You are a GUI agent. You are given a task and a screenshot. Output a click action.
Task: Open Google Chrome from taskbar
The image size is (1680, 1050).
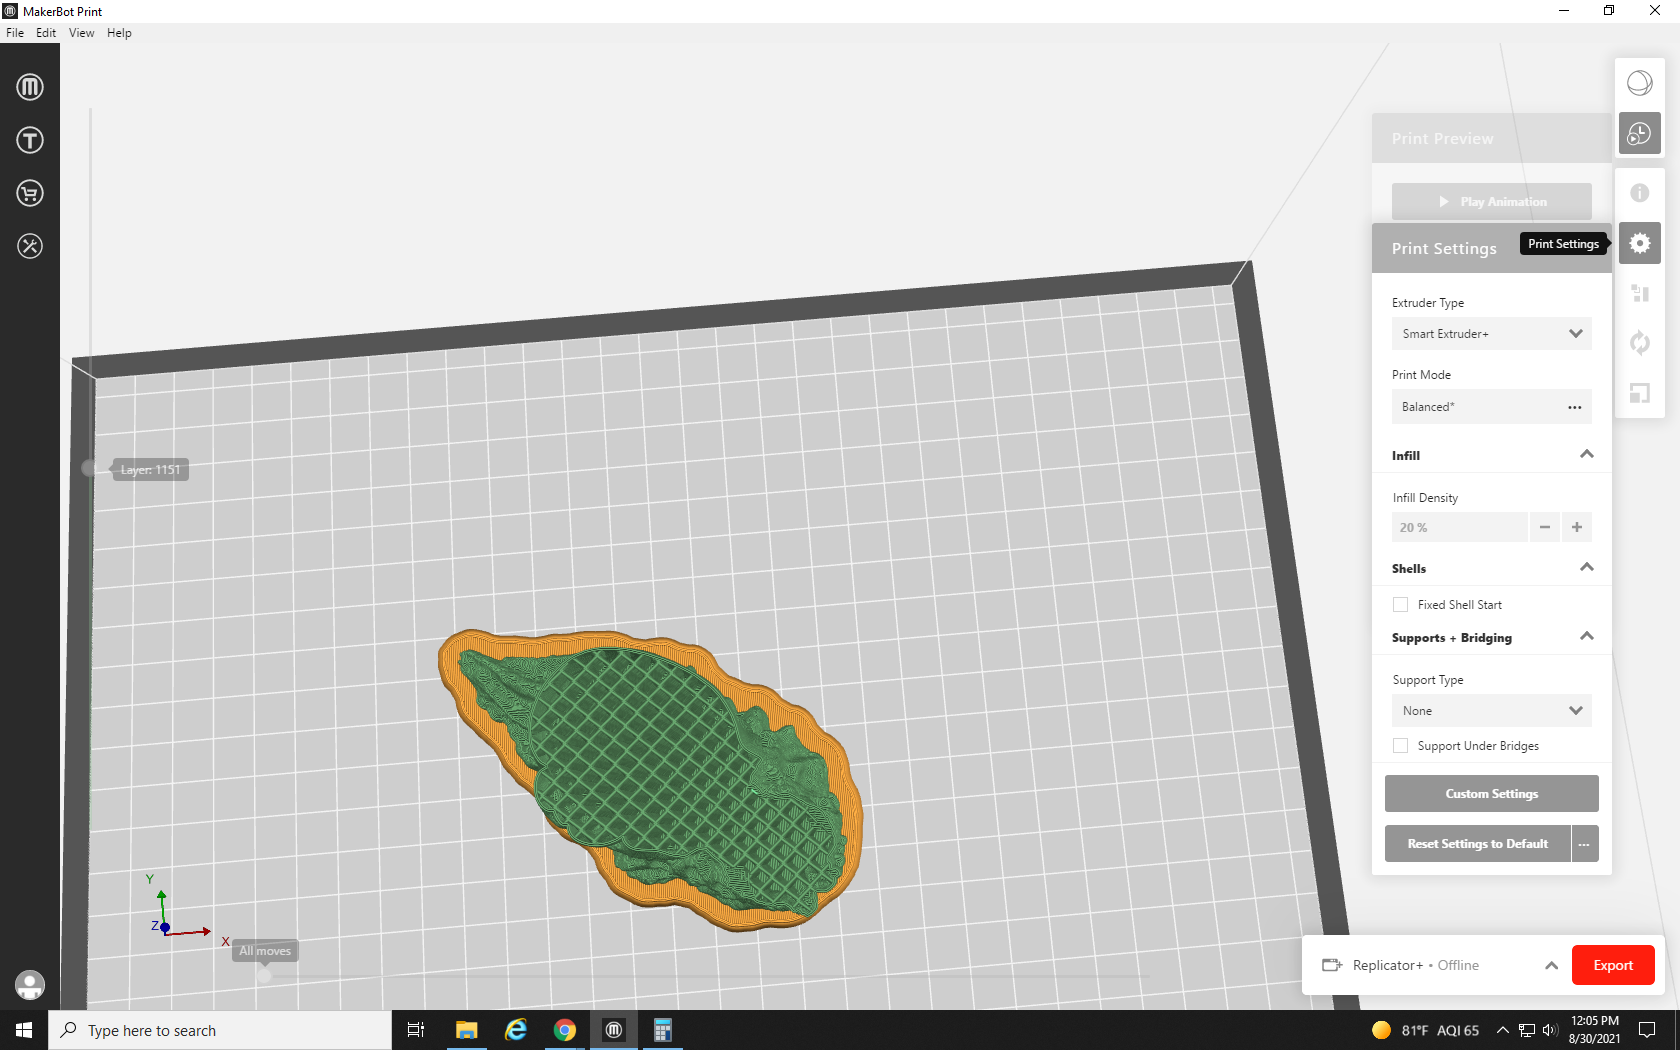565,1030
